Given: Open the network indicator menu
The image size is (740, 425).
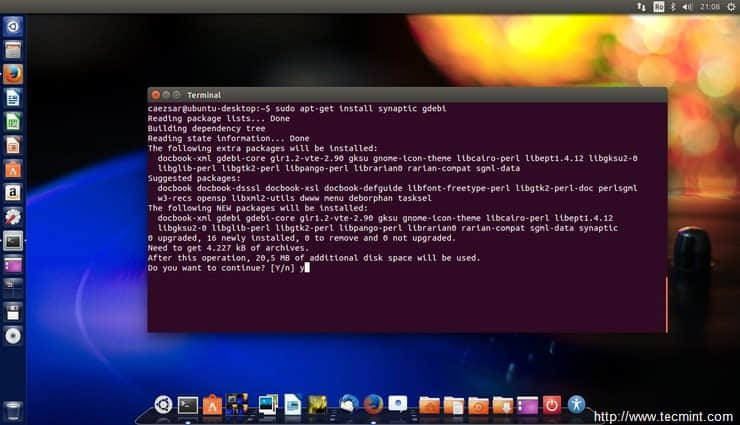Looking at the screenshot, I should [641, 7].
